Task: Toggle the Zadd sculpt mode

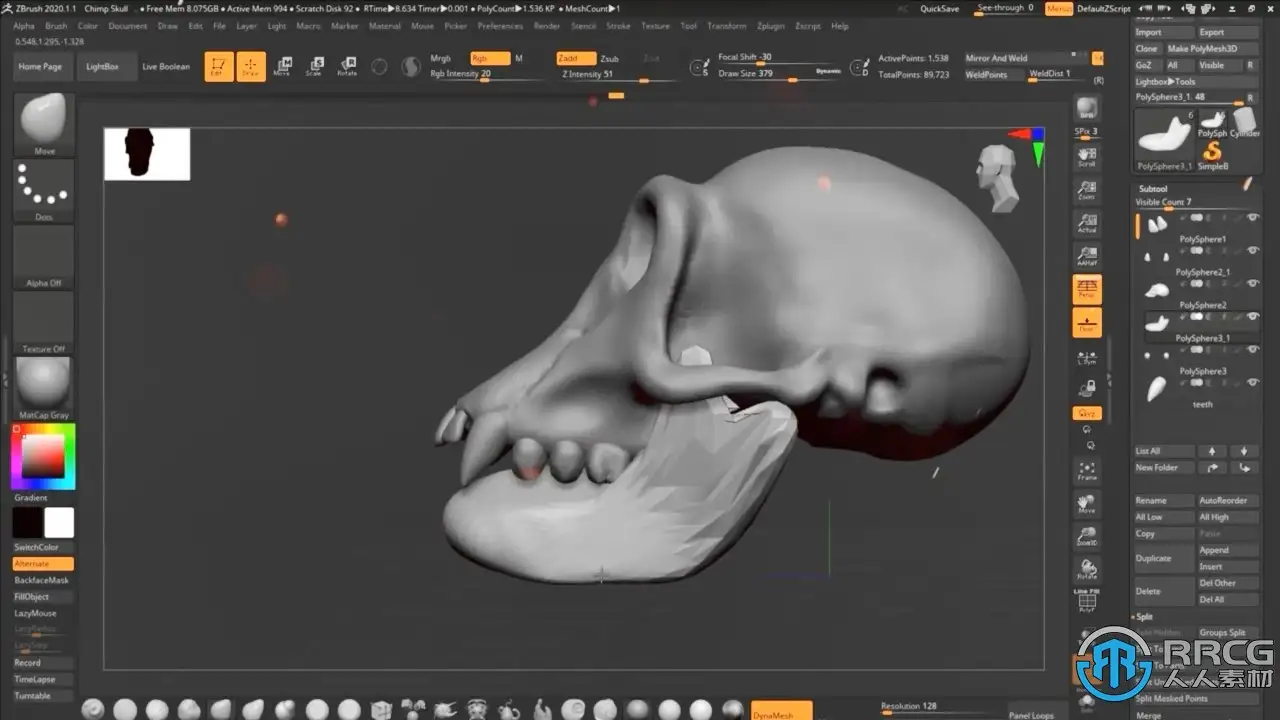Action: tap(576, 58)
